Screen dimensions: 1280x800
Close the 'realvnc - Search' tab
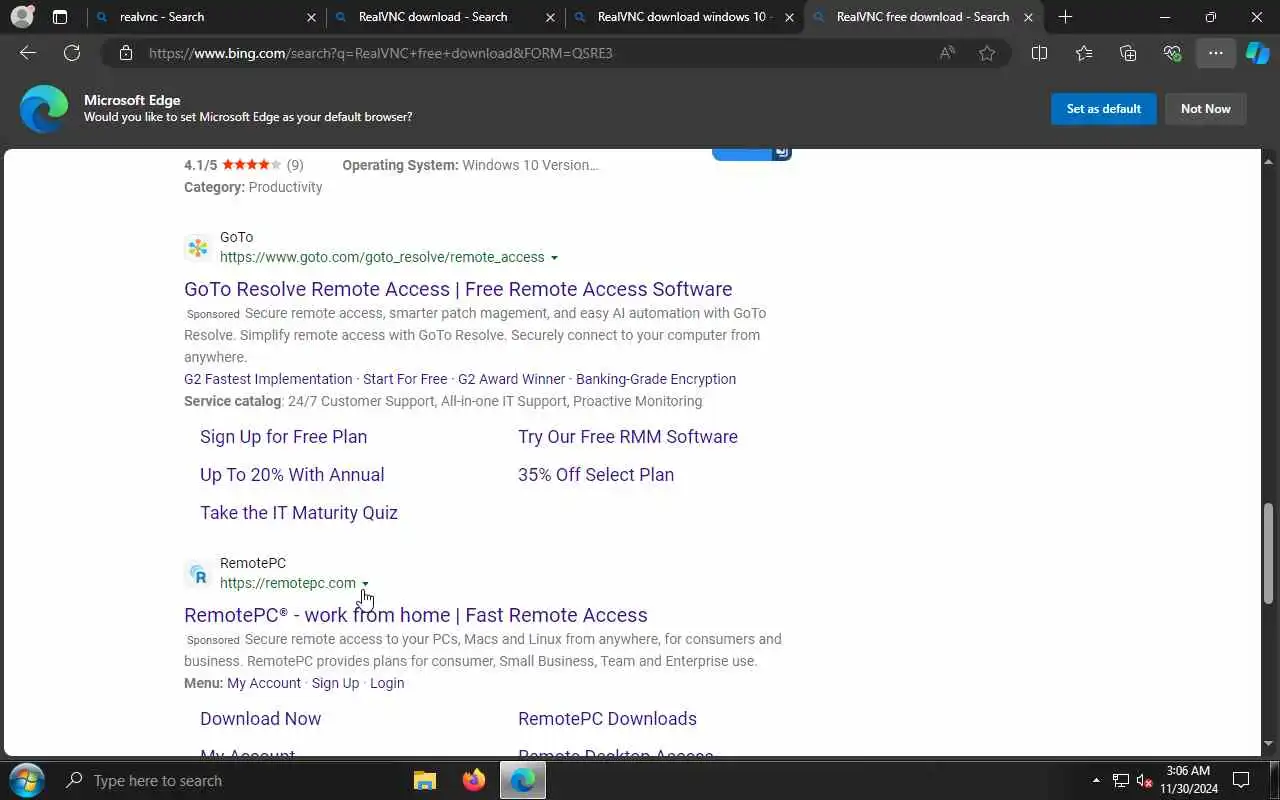coord(311,17)
